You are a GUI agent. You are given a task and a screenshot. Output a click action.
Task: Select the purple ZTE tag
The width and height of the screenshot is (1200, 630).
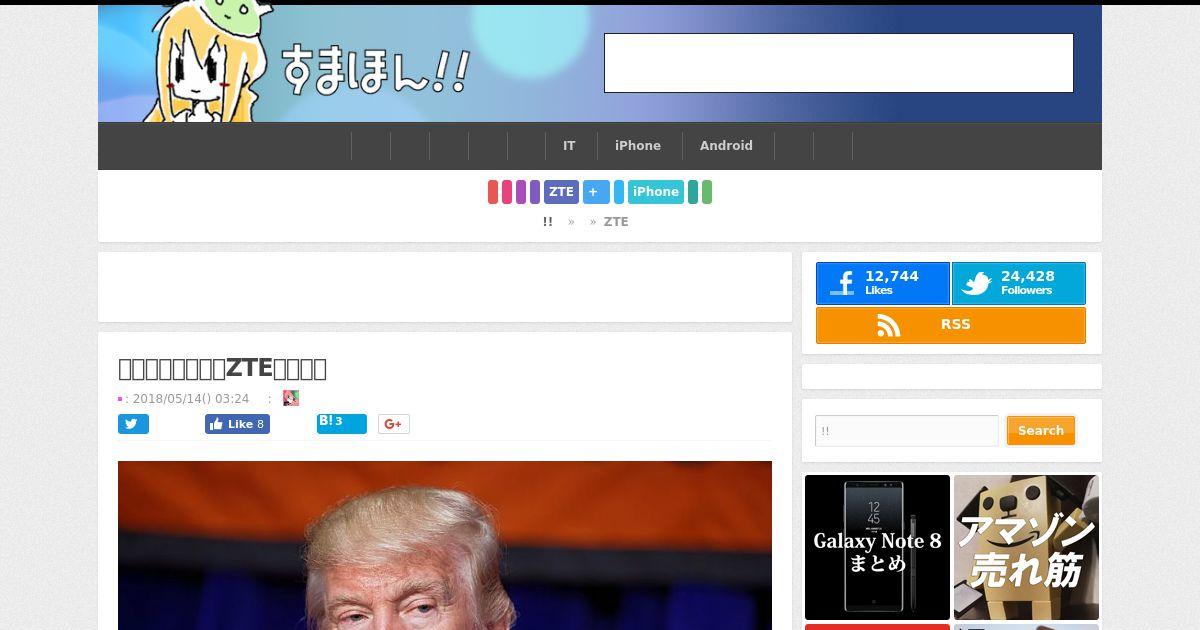[561, 192]
